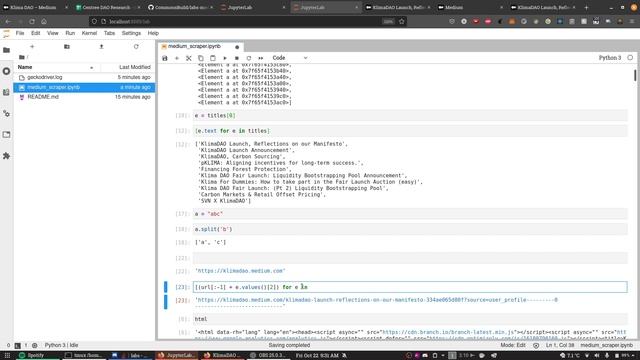Interrupt the kernel with the stop icon
640x360 pixels.
click(237, 58)
